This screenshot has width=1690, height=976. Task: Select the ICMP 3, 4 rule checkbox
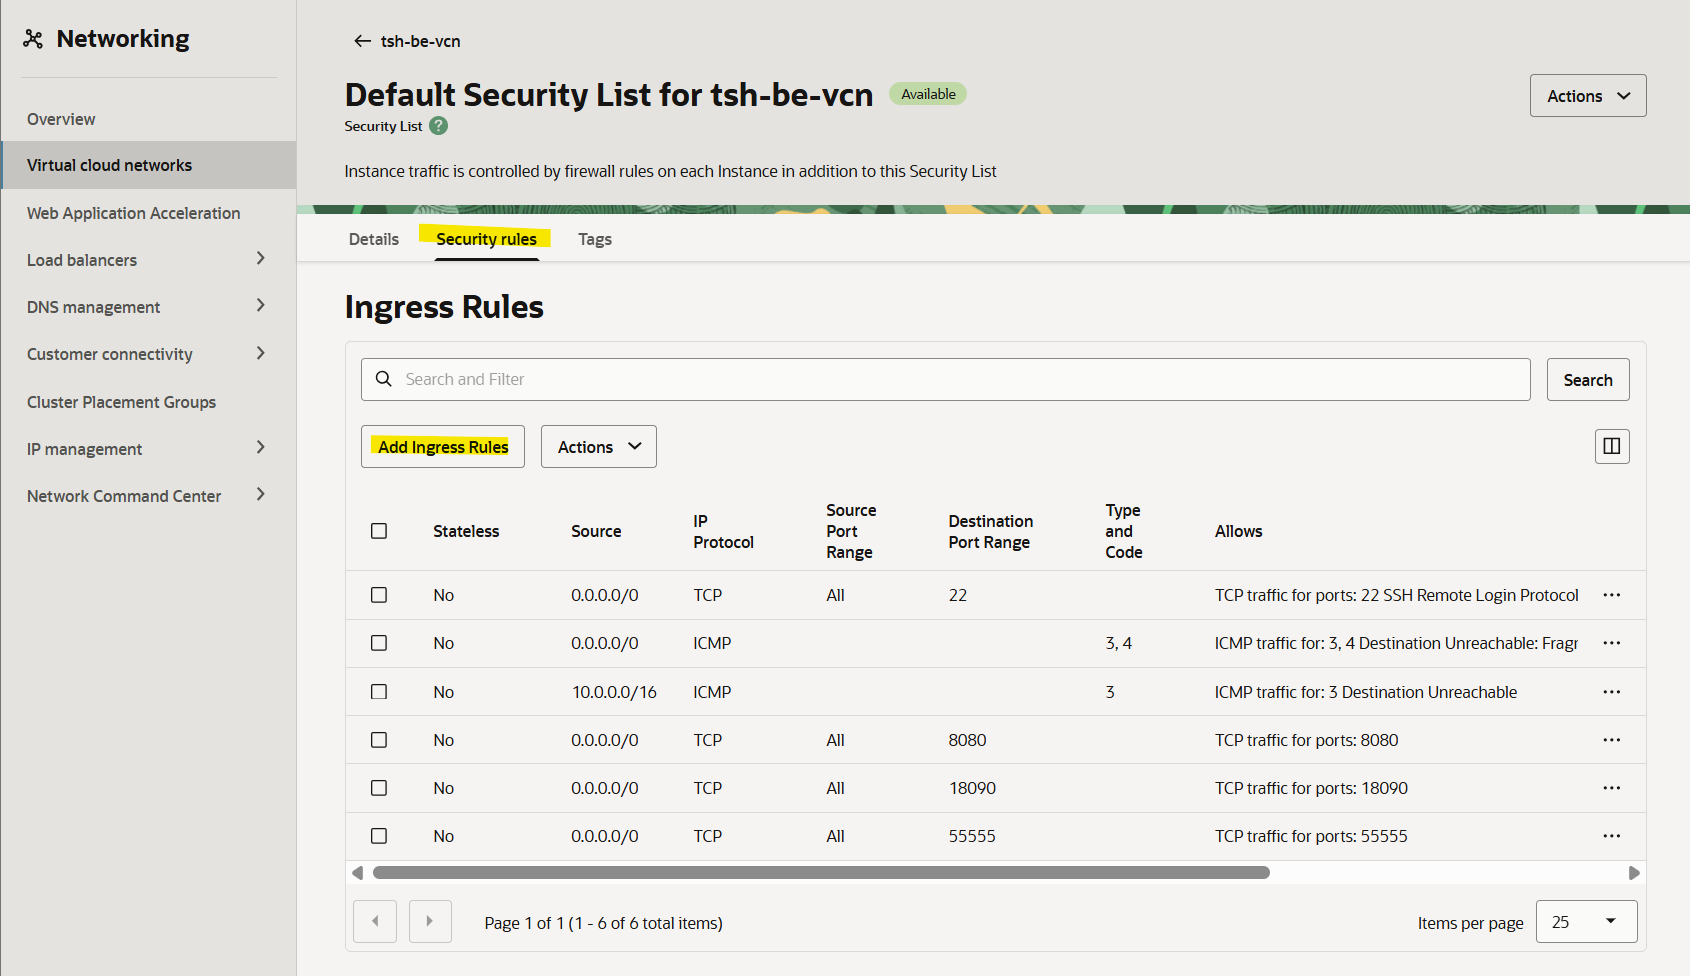click(379, 643)
